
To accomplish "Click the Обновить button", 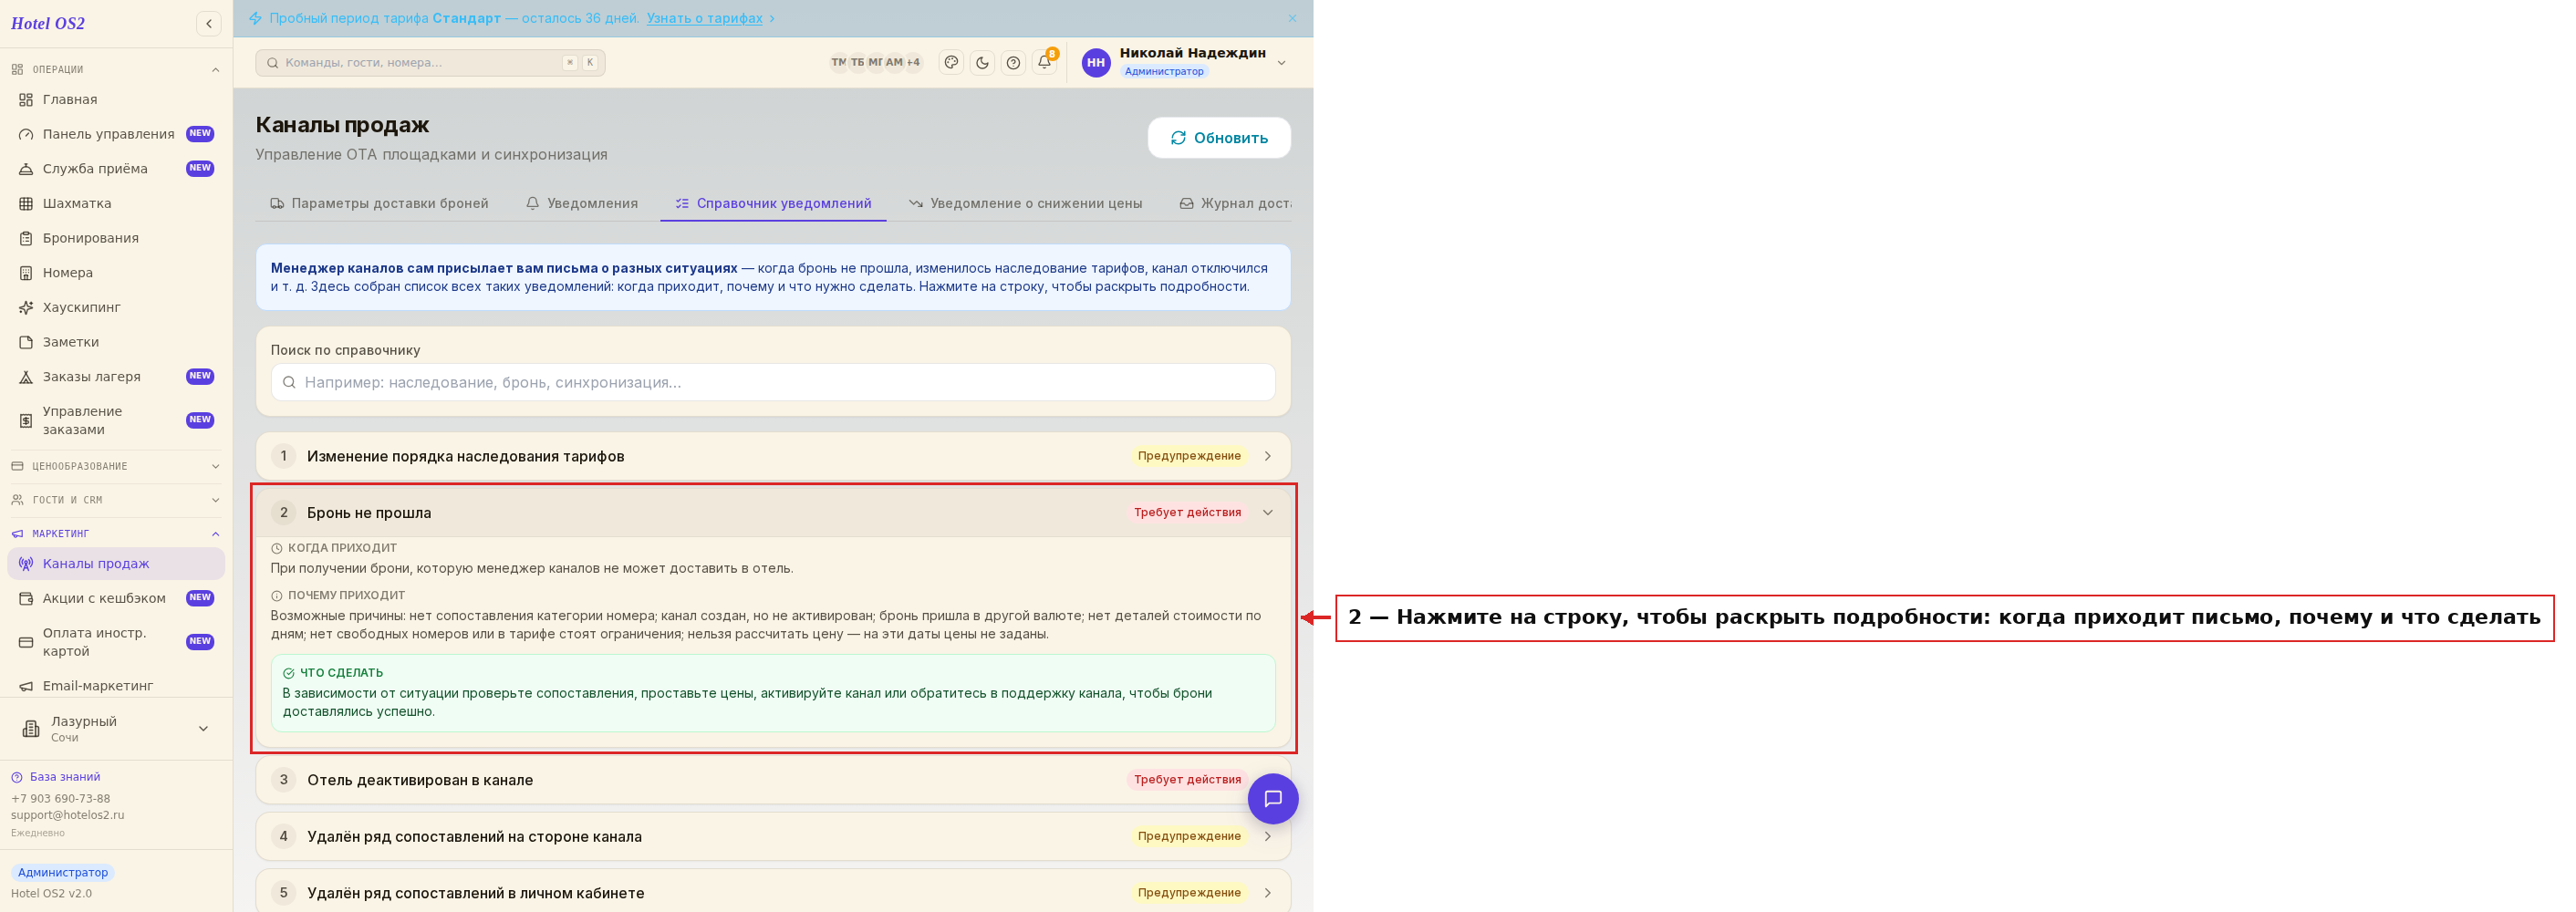I will point(1219,138).
